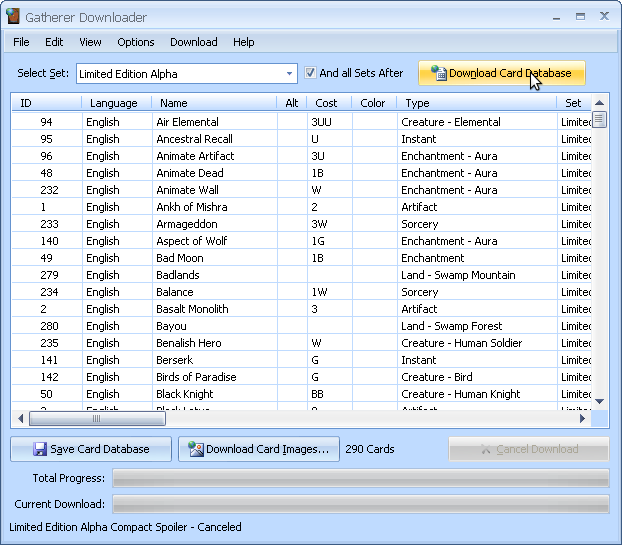Viewport: 622px width, 545px height.
Task: Click the globe icon on Download Card Database
Action: tap(439, 73)
